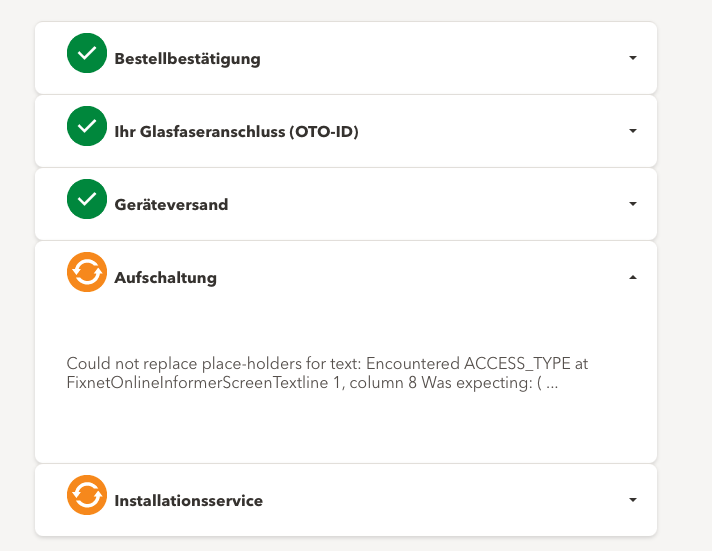Image resolution: width=712 pixels, height=551 pixels.
Task: Click the green checkmark for Glasfaseranschluss (OTO-ID)
Action: [x=87, y=127]
